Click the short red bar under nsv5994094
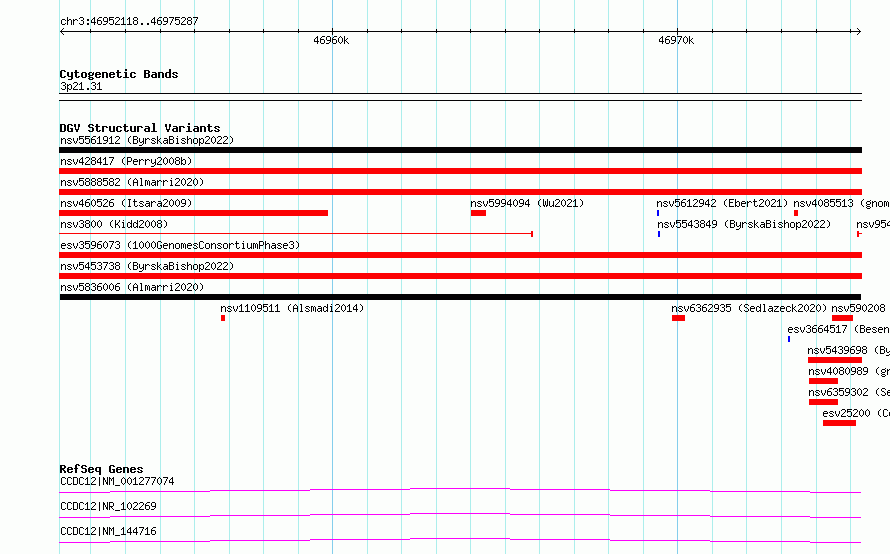This screenshot has height=554, width=890. pos(478,213)
